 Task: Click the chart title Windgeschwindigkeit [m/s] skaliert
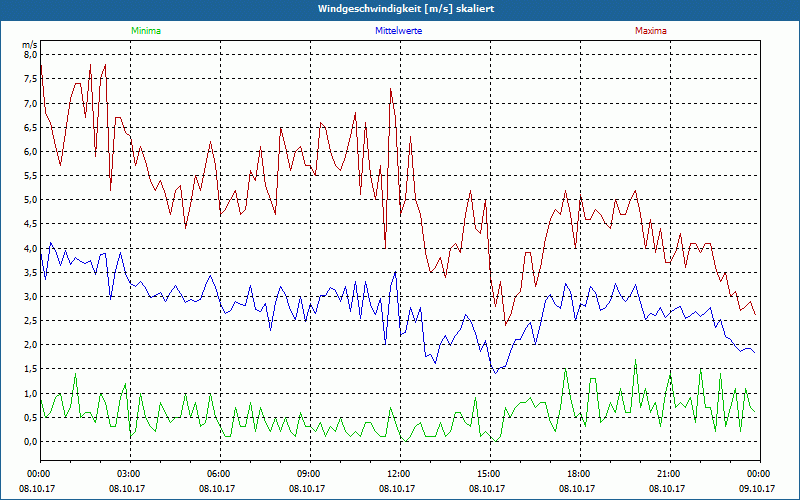406,9
